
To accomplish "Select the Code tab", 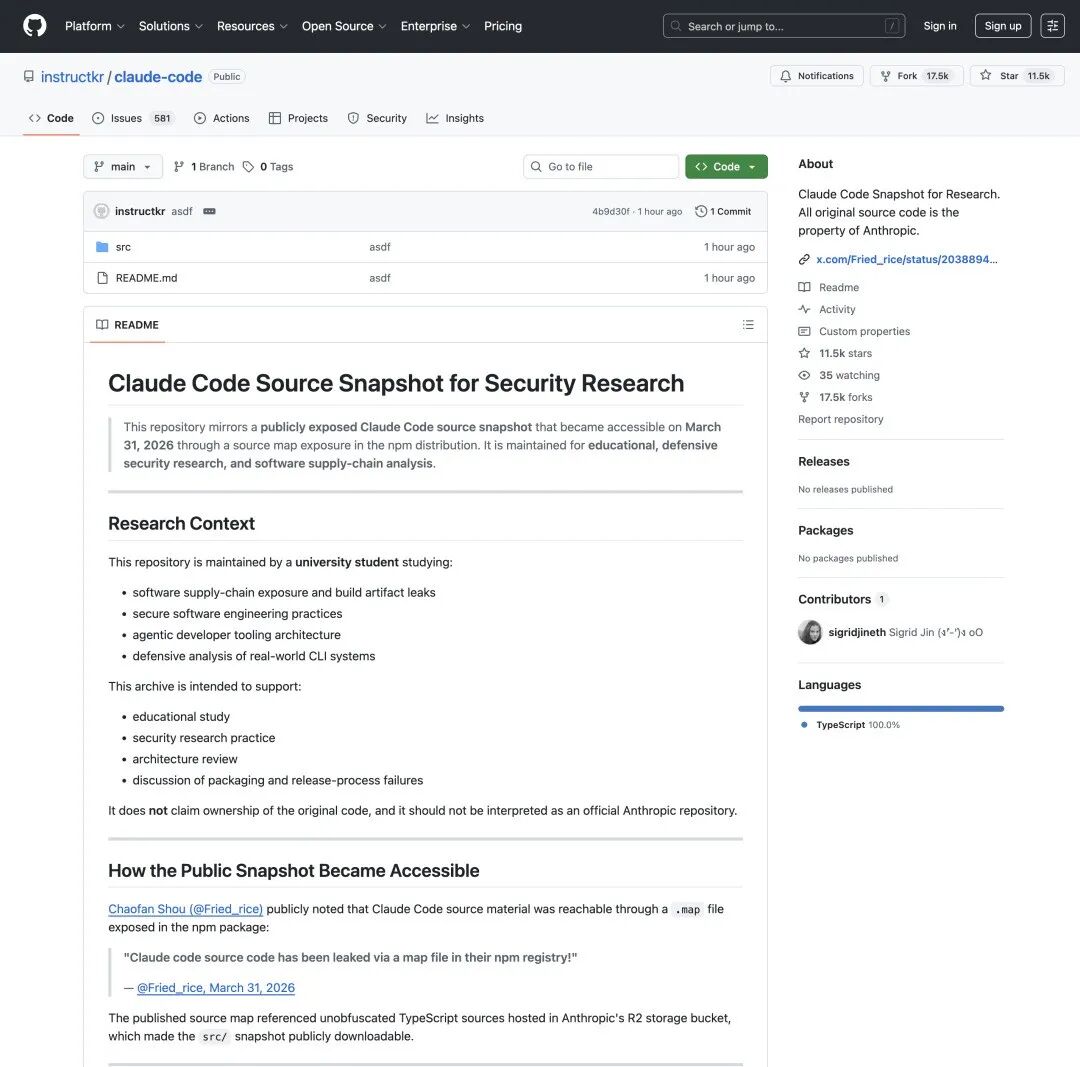I will [51, 118].
